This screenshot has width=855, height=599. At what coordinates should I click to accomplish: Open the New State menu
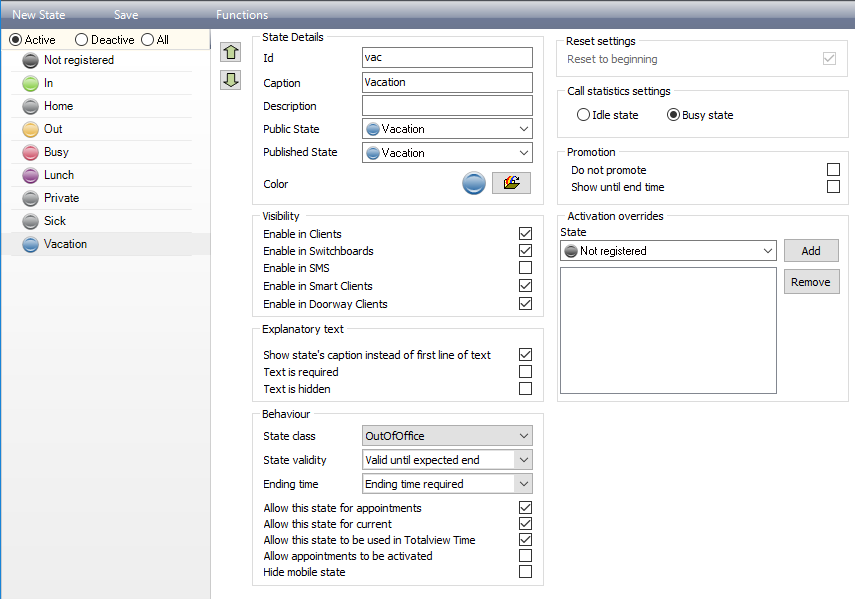point(39,15)
